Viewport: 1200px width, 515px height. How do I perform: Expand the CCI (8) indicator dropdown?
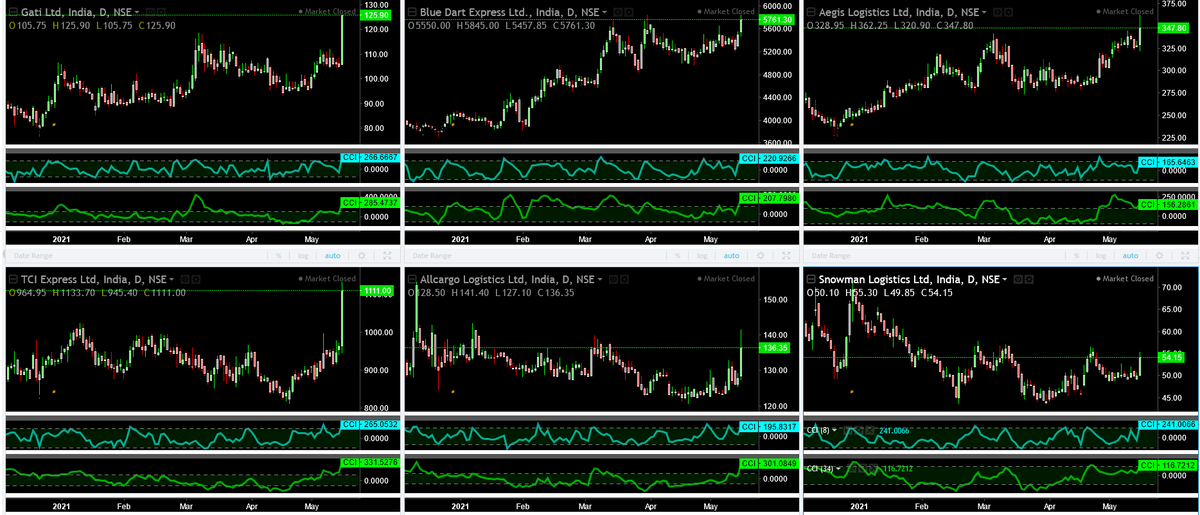(x=834, y=430)
